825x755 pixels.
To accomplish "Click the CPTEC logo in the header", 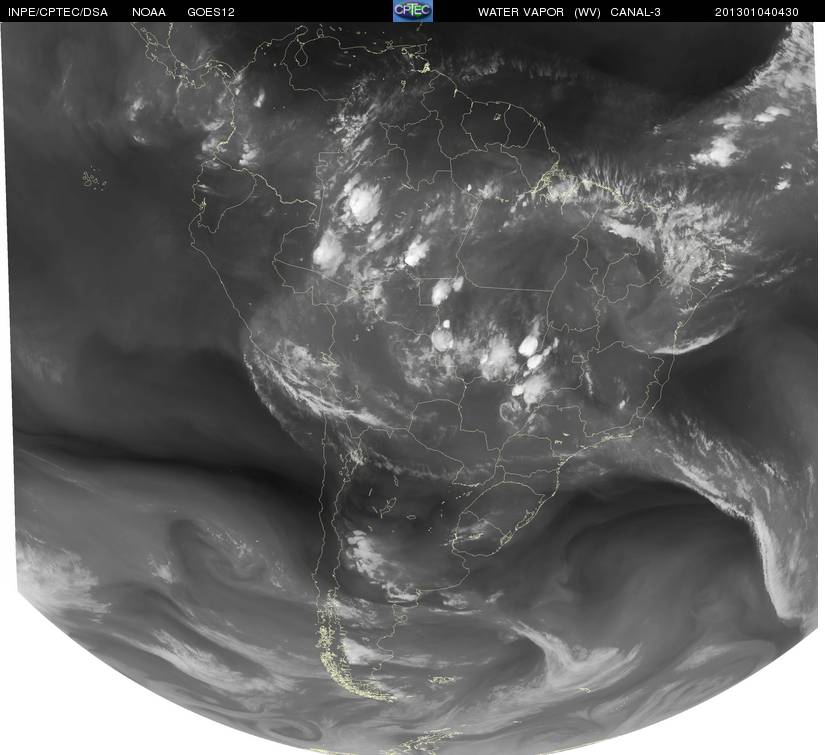I will tap(413, 11).
